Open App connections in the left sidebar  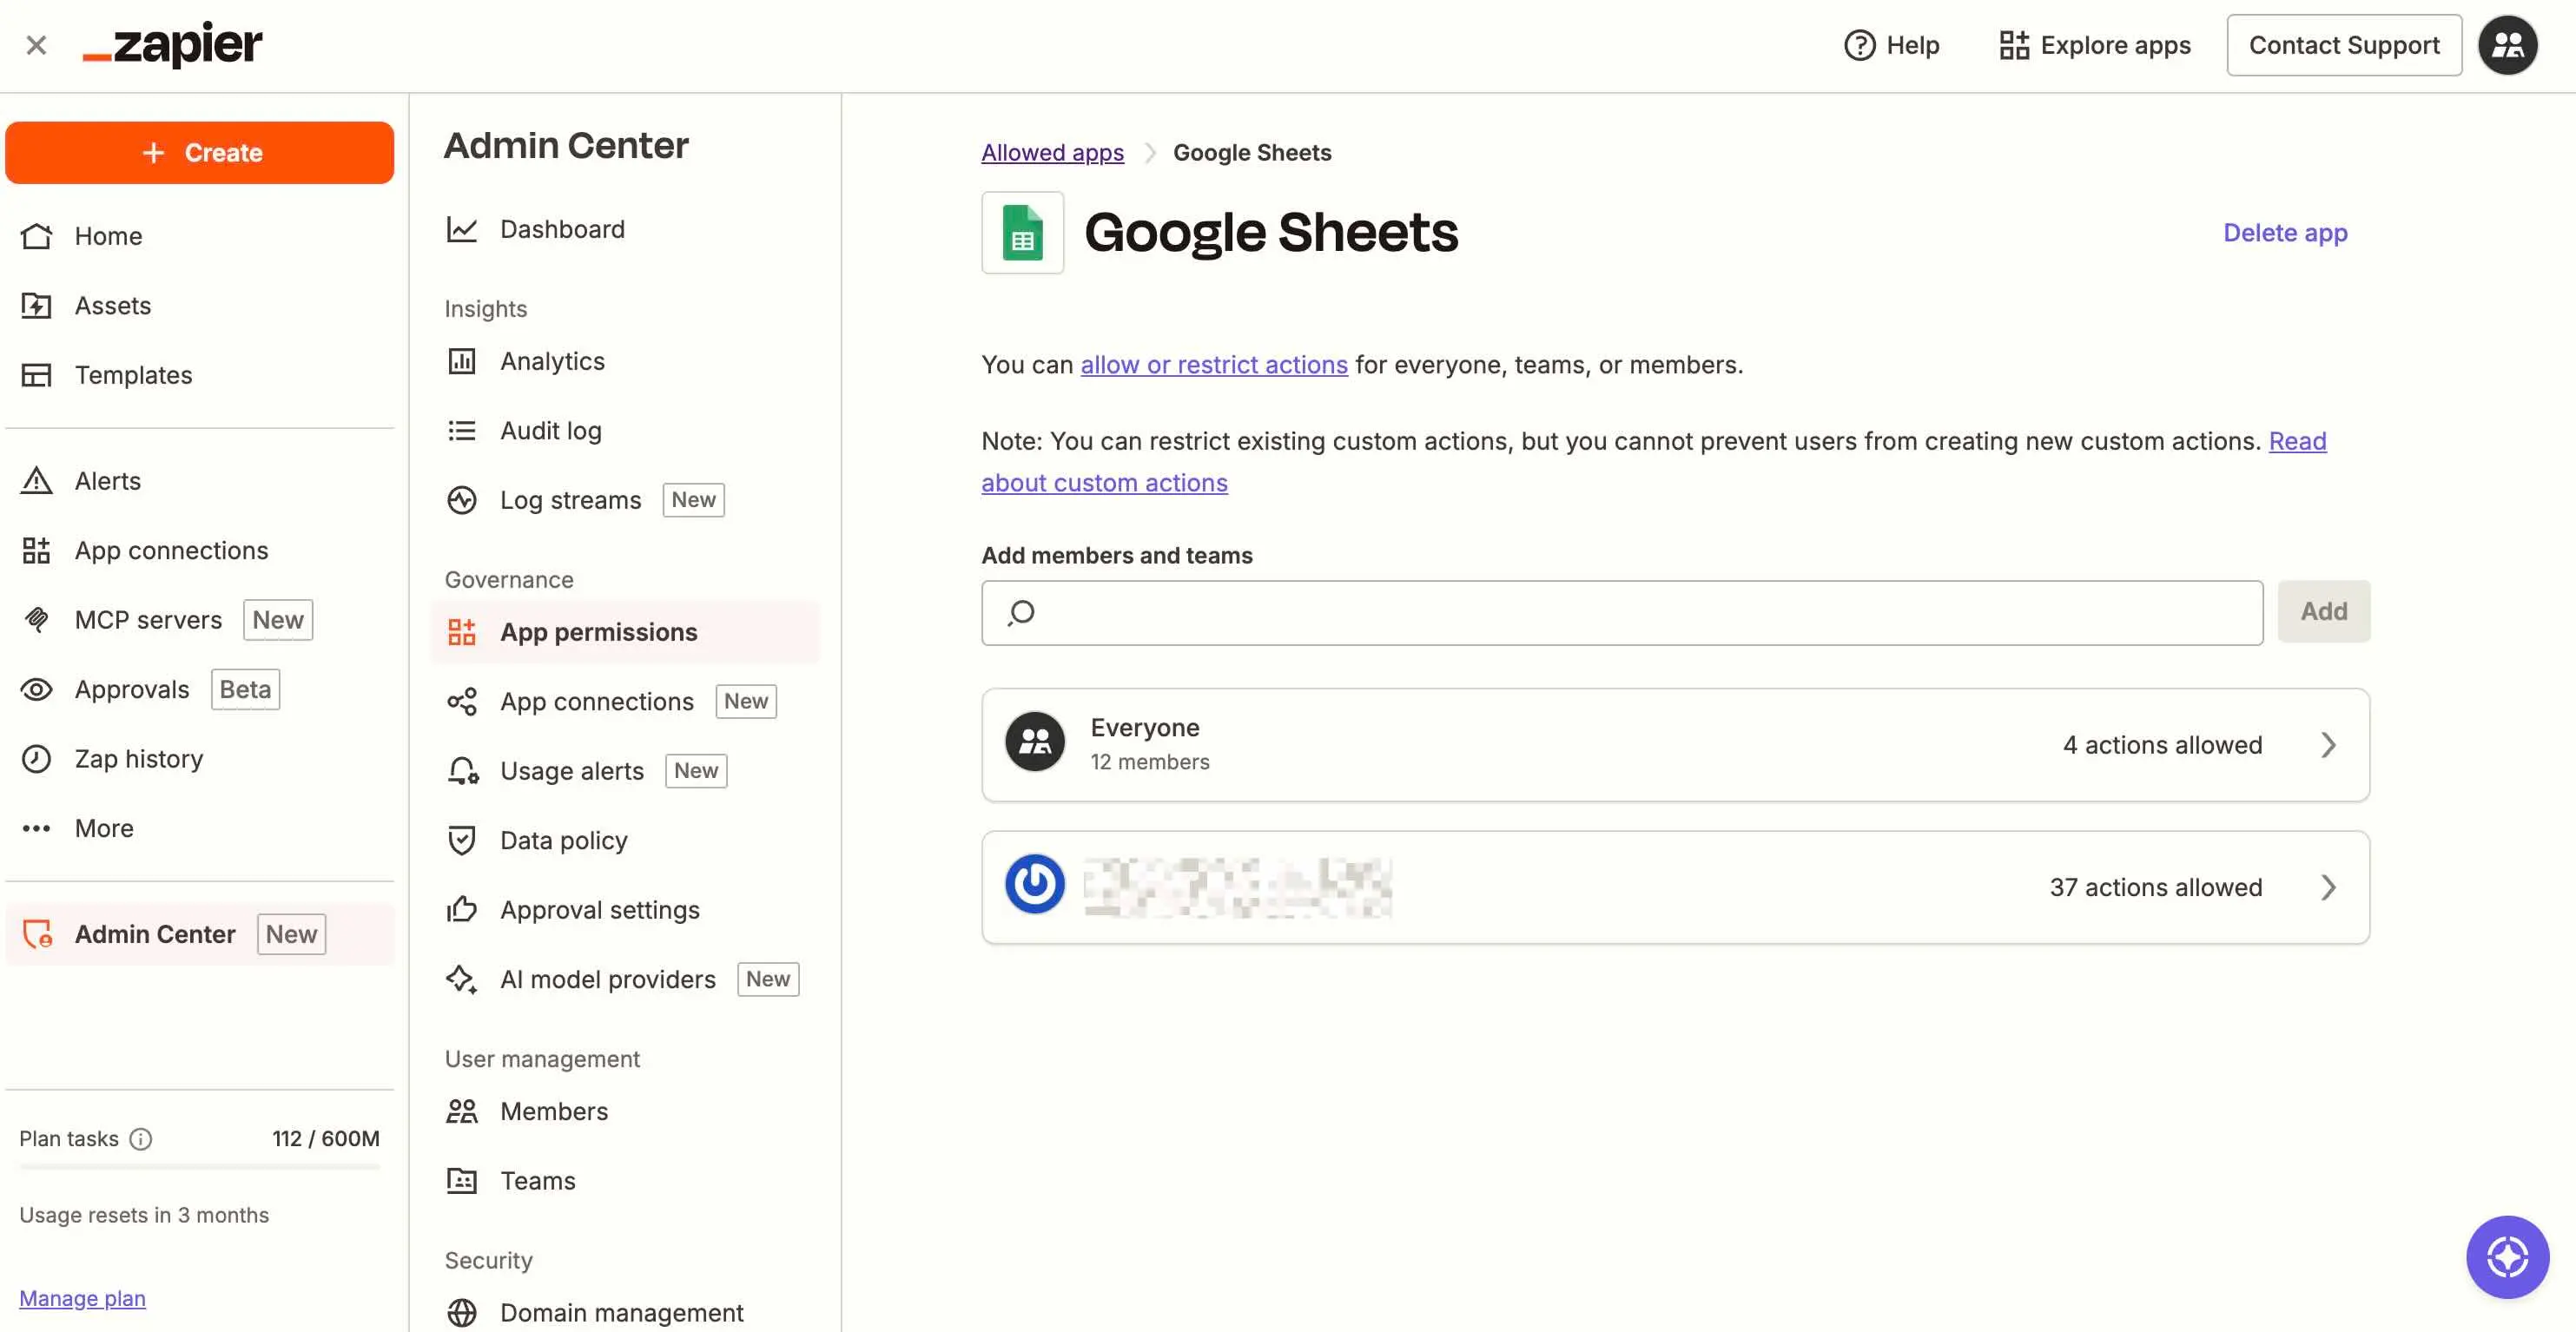tap(200, 551)
